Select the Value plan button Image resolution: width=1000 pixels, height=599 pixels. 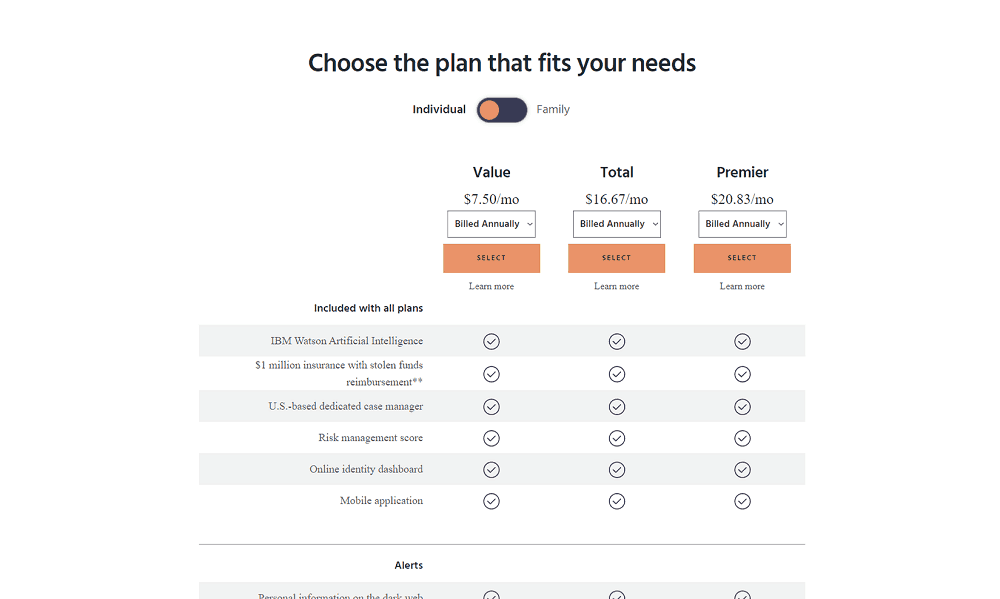click(491, 258)
